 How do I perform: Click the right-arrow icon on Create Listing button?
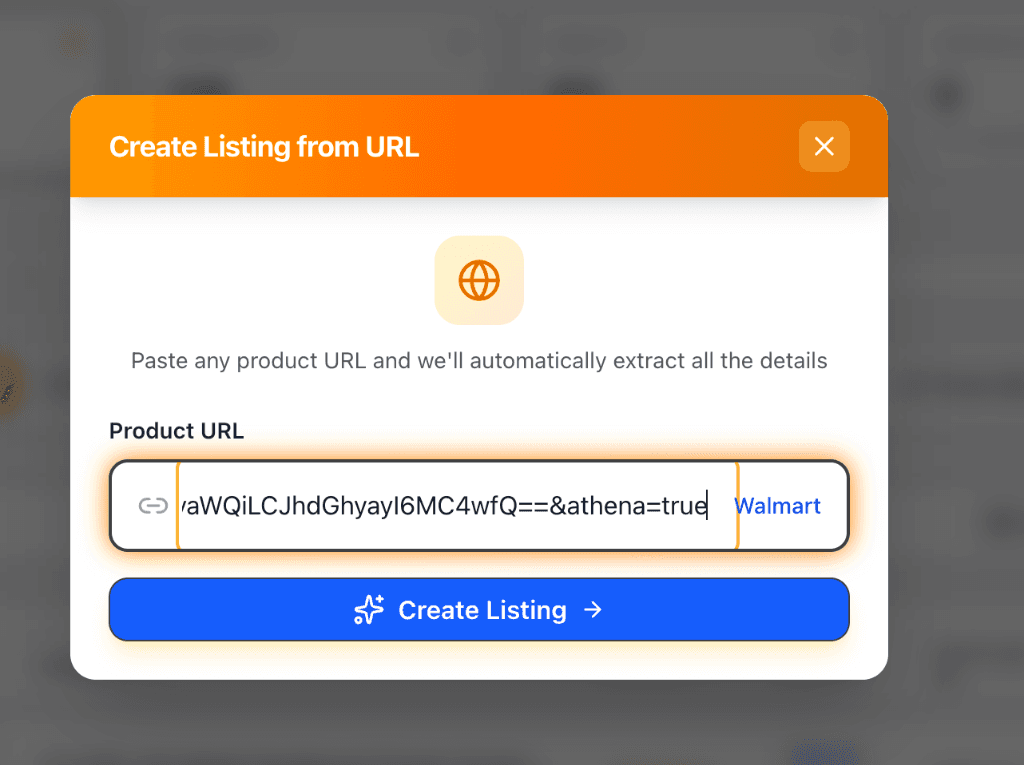pos(594,609)
